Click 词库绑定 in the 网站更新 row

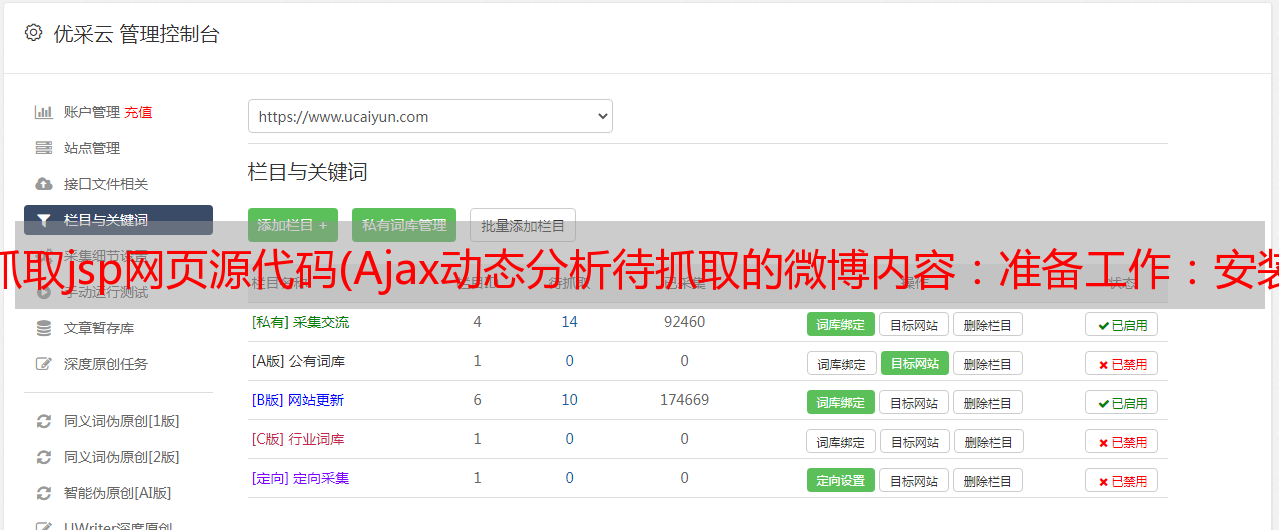(841, 402)
